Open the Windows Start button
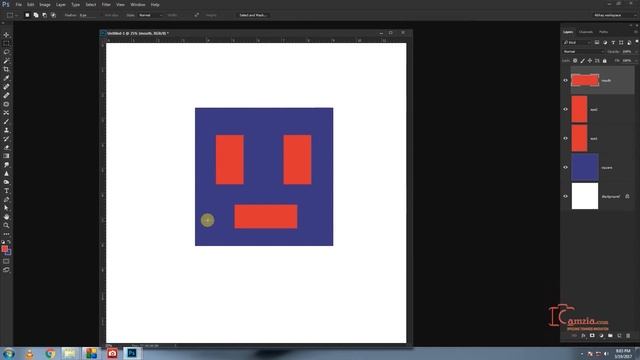Screen dimensions: 640x360 pyautogui.click(x=9, y=353)
